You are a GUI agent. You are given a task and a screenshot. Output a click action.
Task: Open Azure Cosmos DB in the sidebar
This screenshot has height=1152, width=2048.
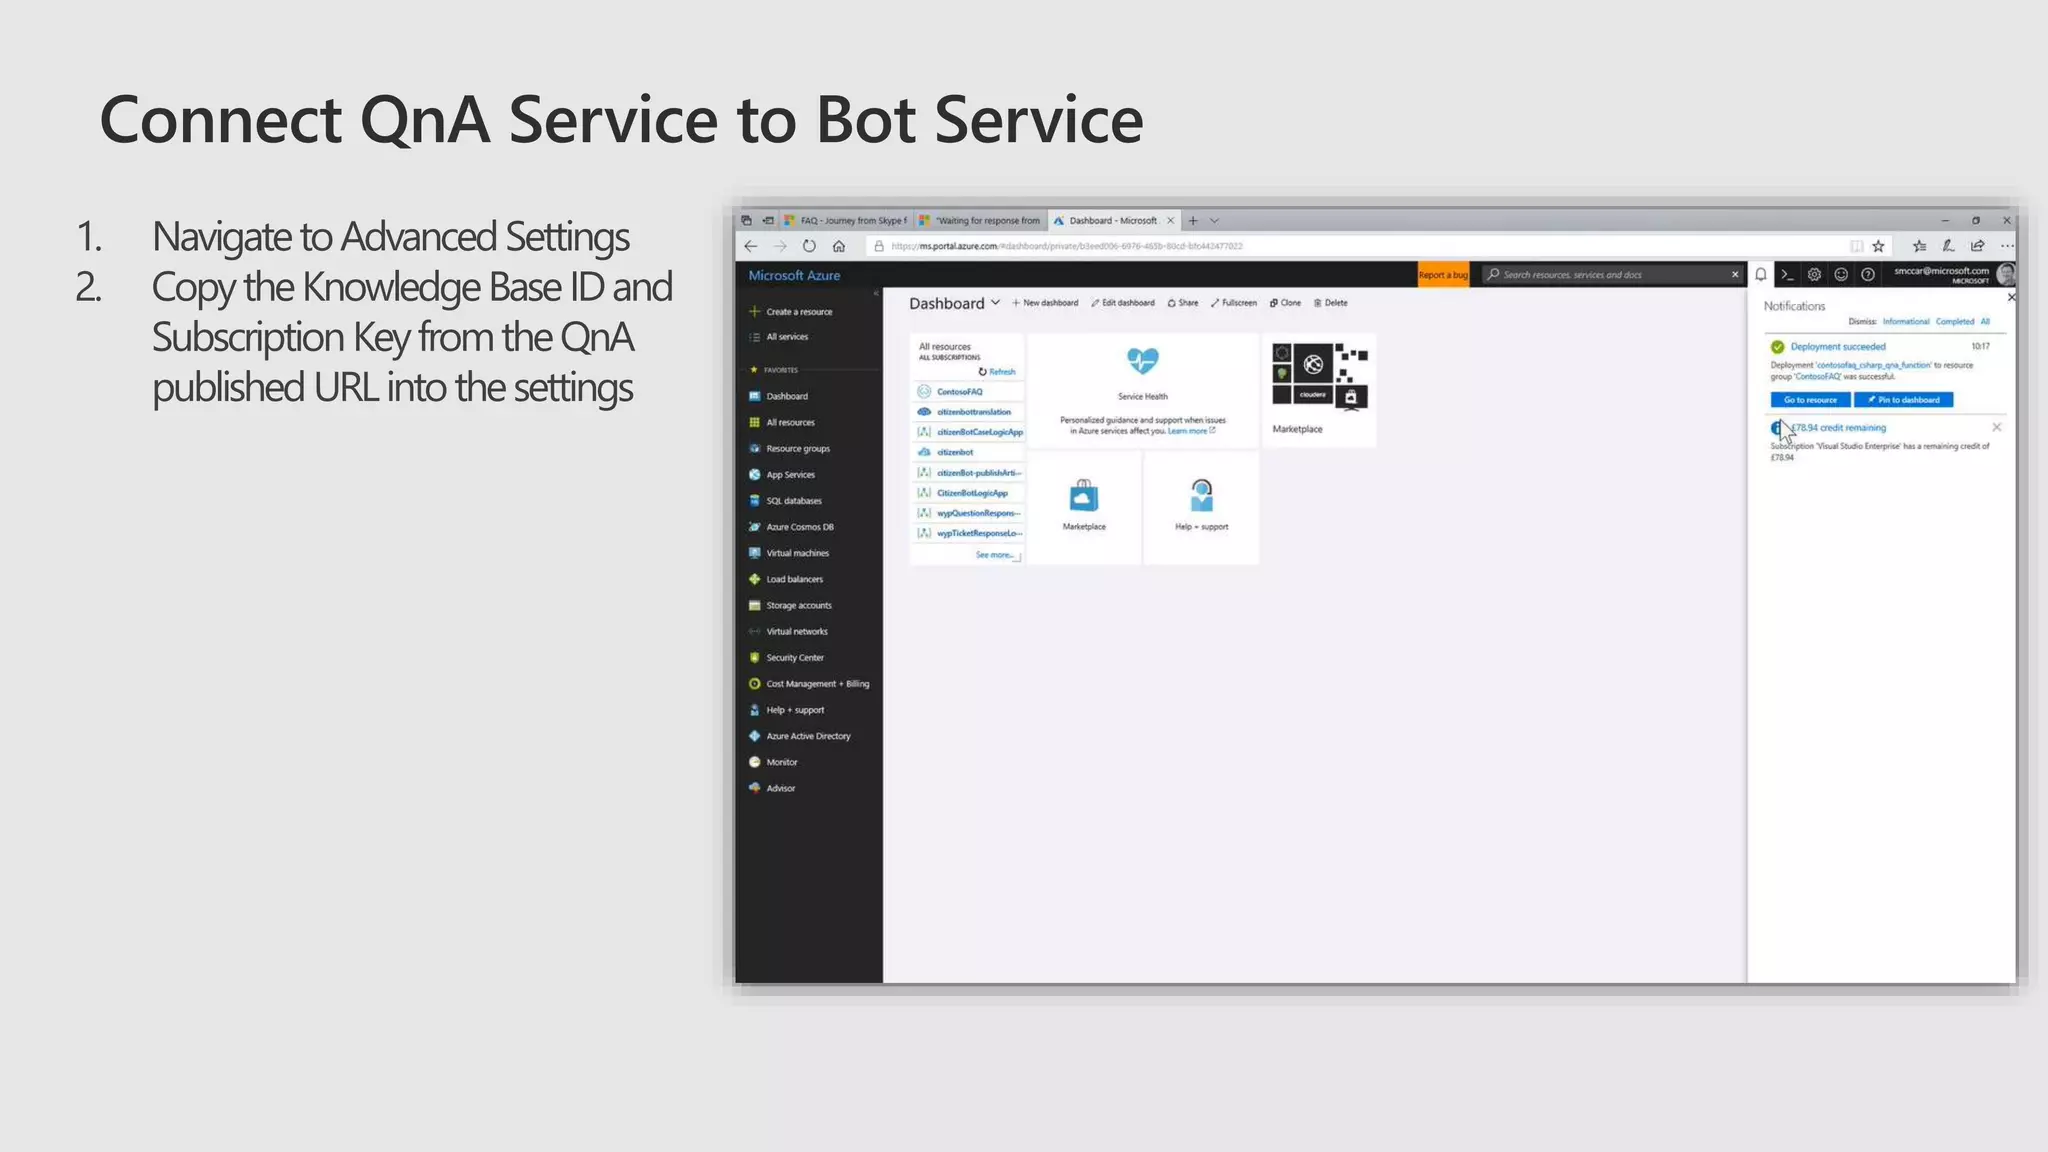click(x=799, y=527)
